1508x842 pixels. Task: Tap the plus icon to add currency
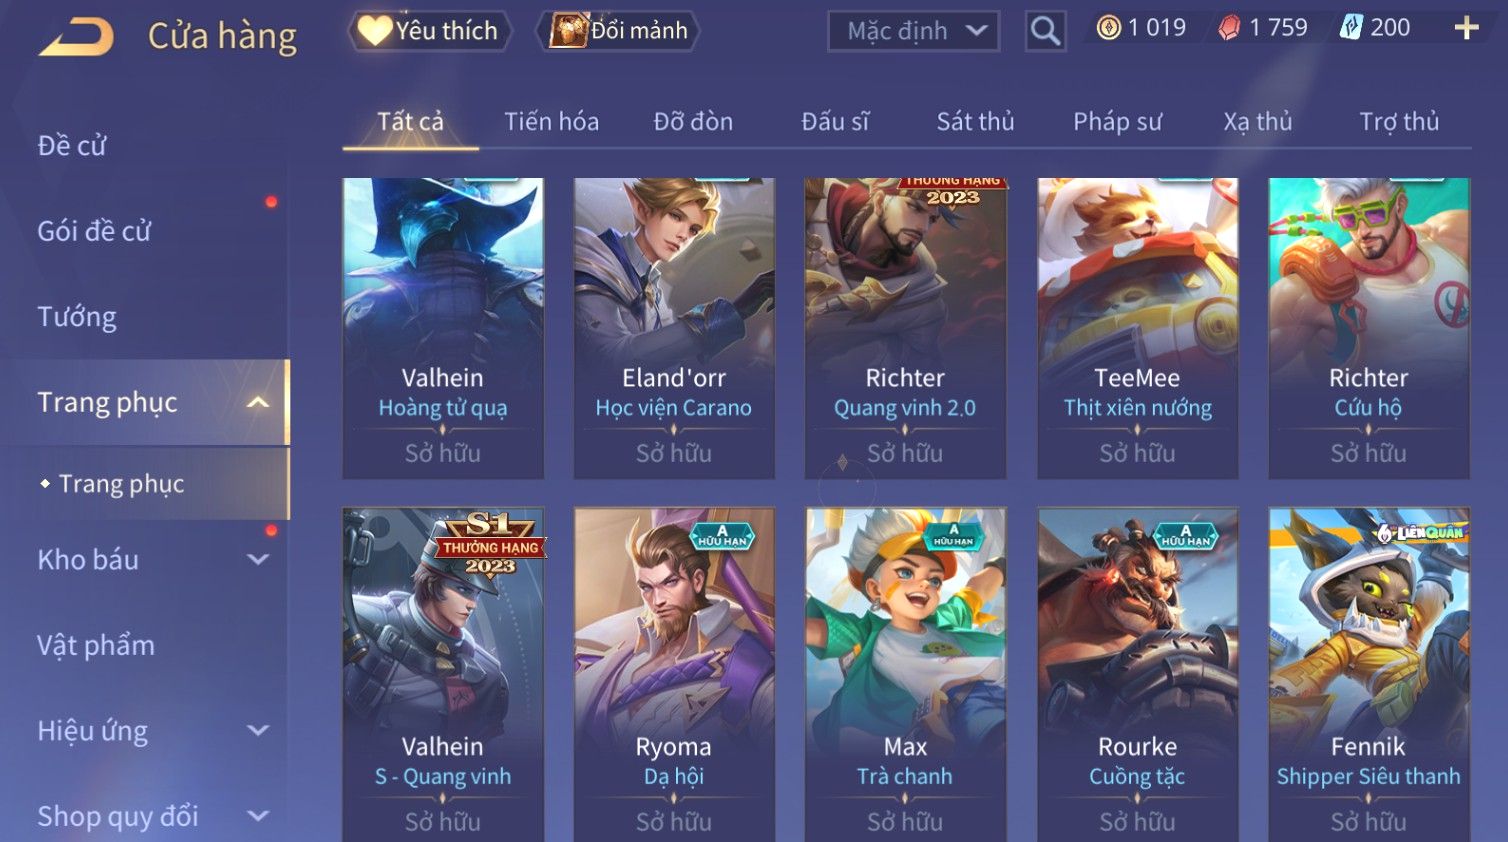pyautogui.click(x=1466, y=28)
